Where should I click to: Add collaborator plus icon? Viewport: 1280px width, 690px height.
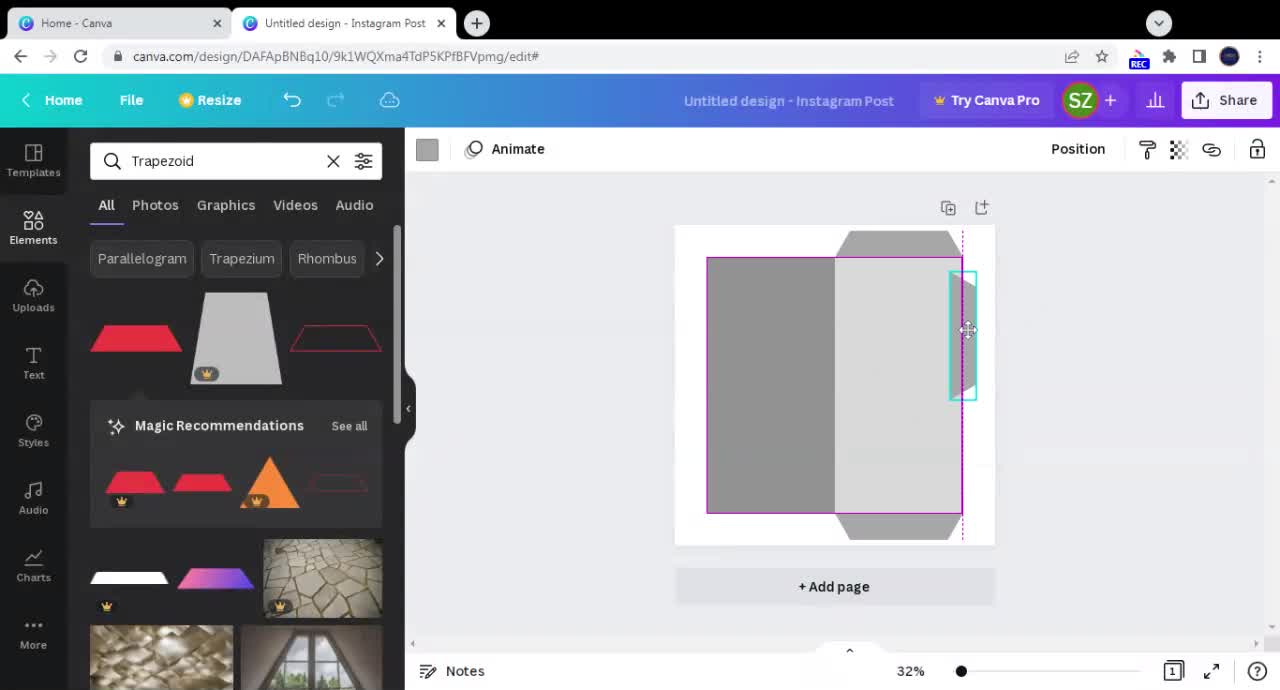(1110, 100)
